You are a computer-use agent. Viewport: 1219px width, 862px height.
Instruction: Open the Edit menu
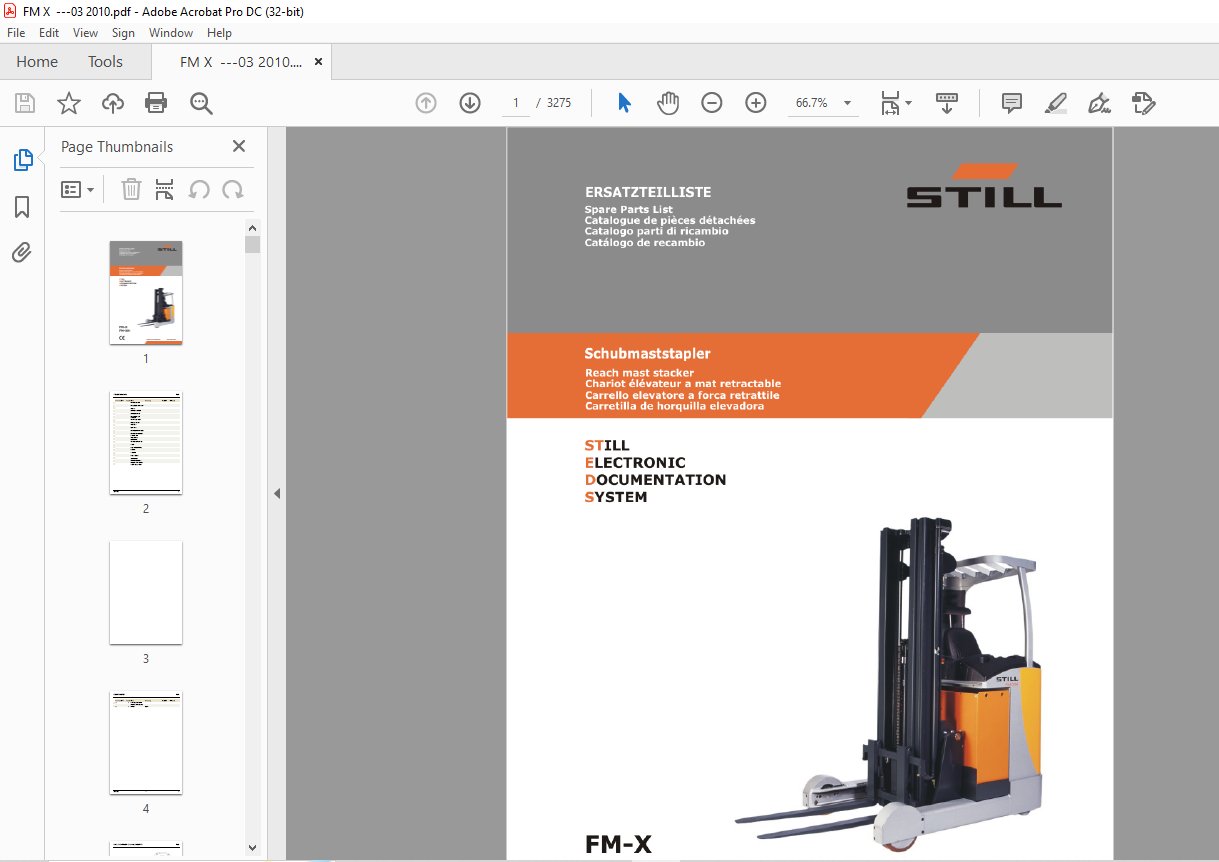click(x=49, y=33)
